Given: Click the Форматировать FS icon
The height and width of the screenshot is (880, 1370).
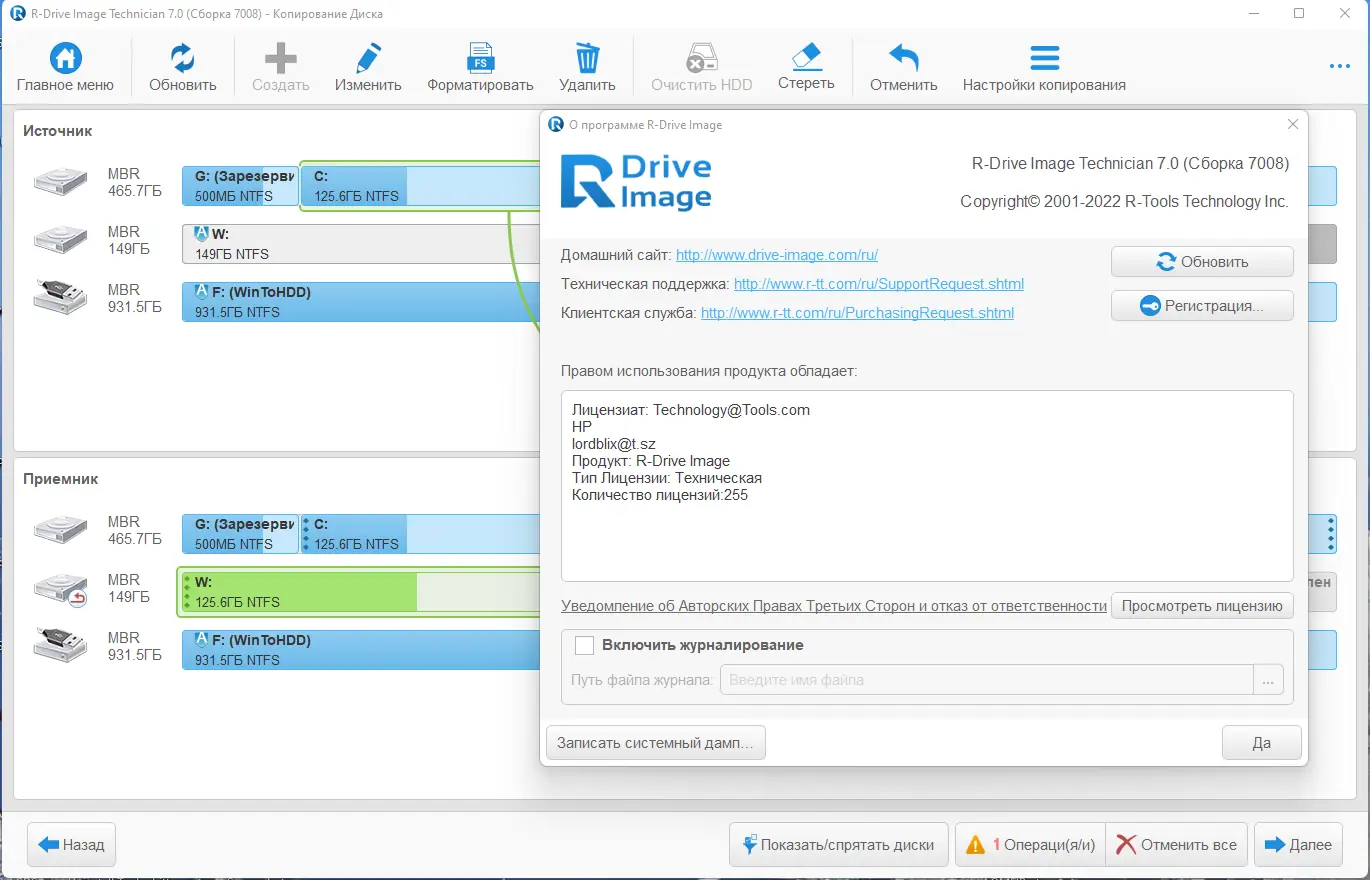Looking at the screenshot, I should 480,57.
